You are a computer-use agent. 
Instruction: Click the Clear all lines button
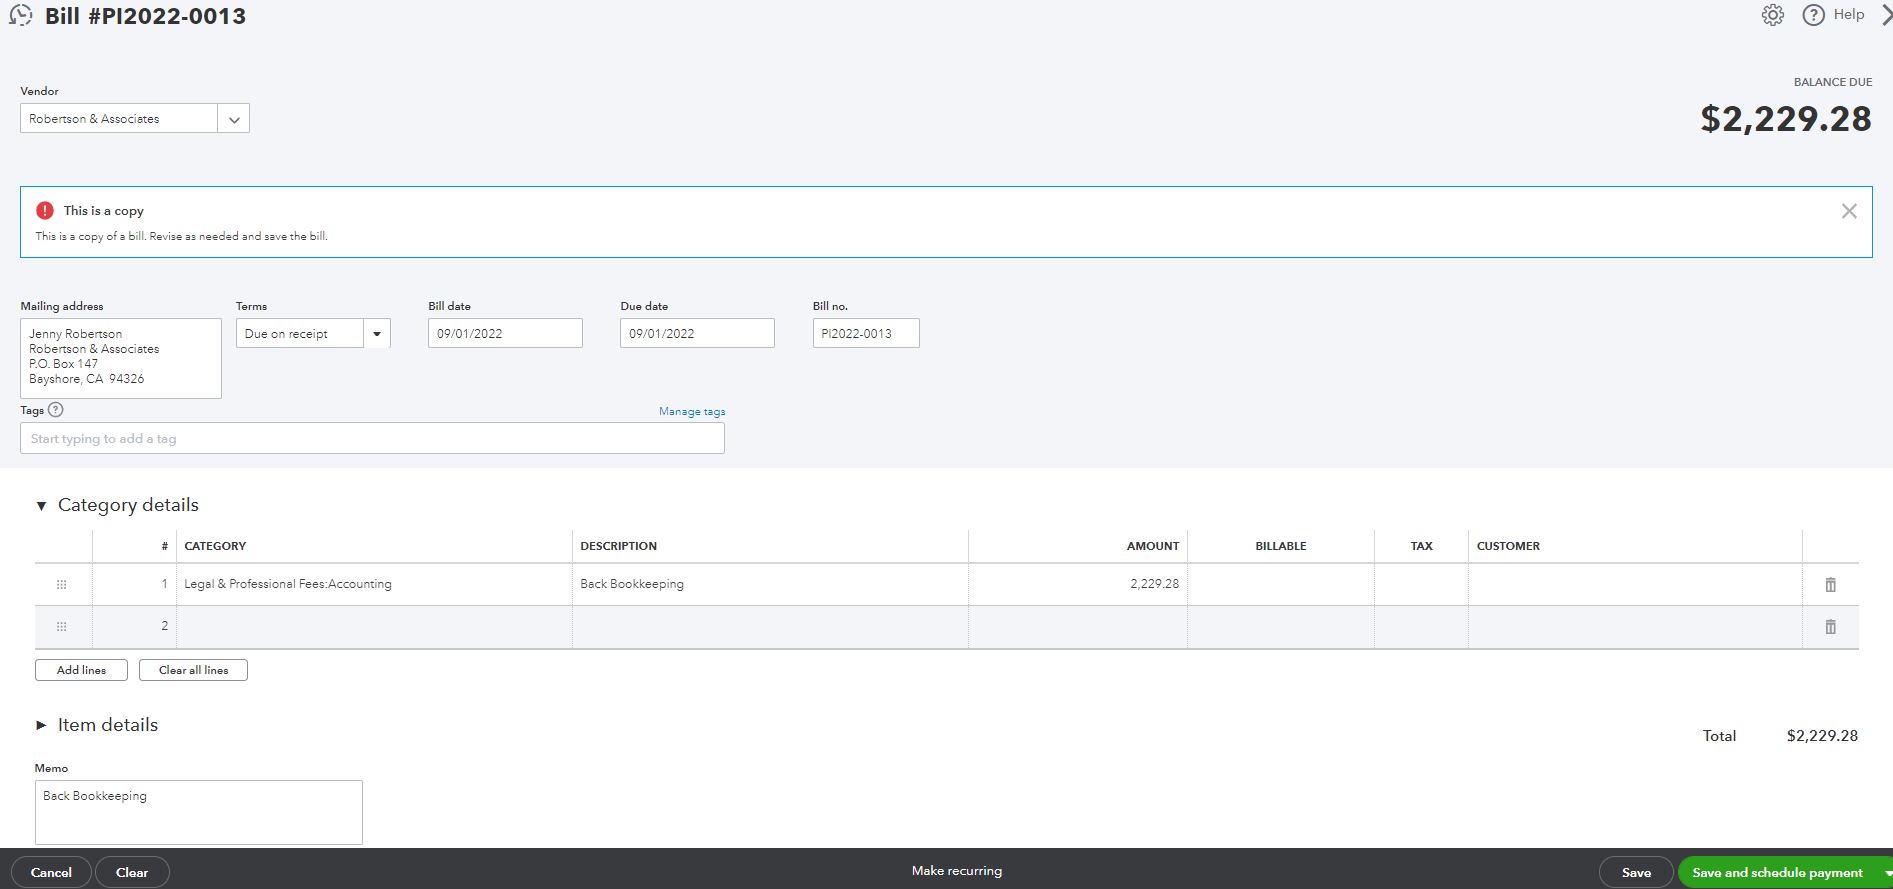click(193, 670)
